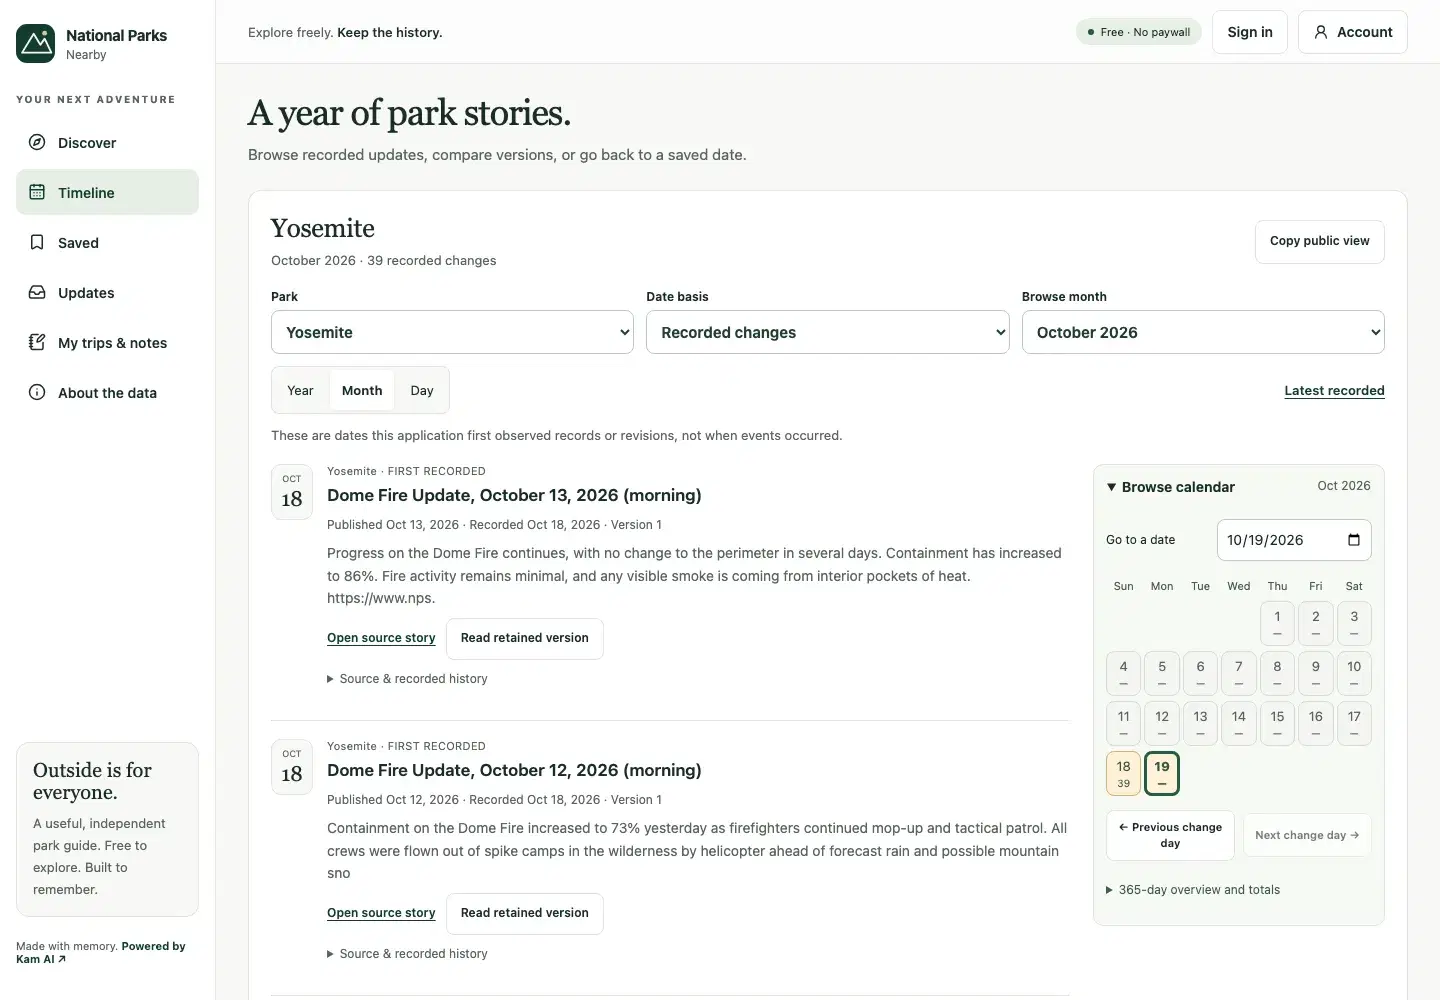This screenshot has width=1440, height=1000.
Task: Open the date picker calendar icon
Action: pos(1354,540)
